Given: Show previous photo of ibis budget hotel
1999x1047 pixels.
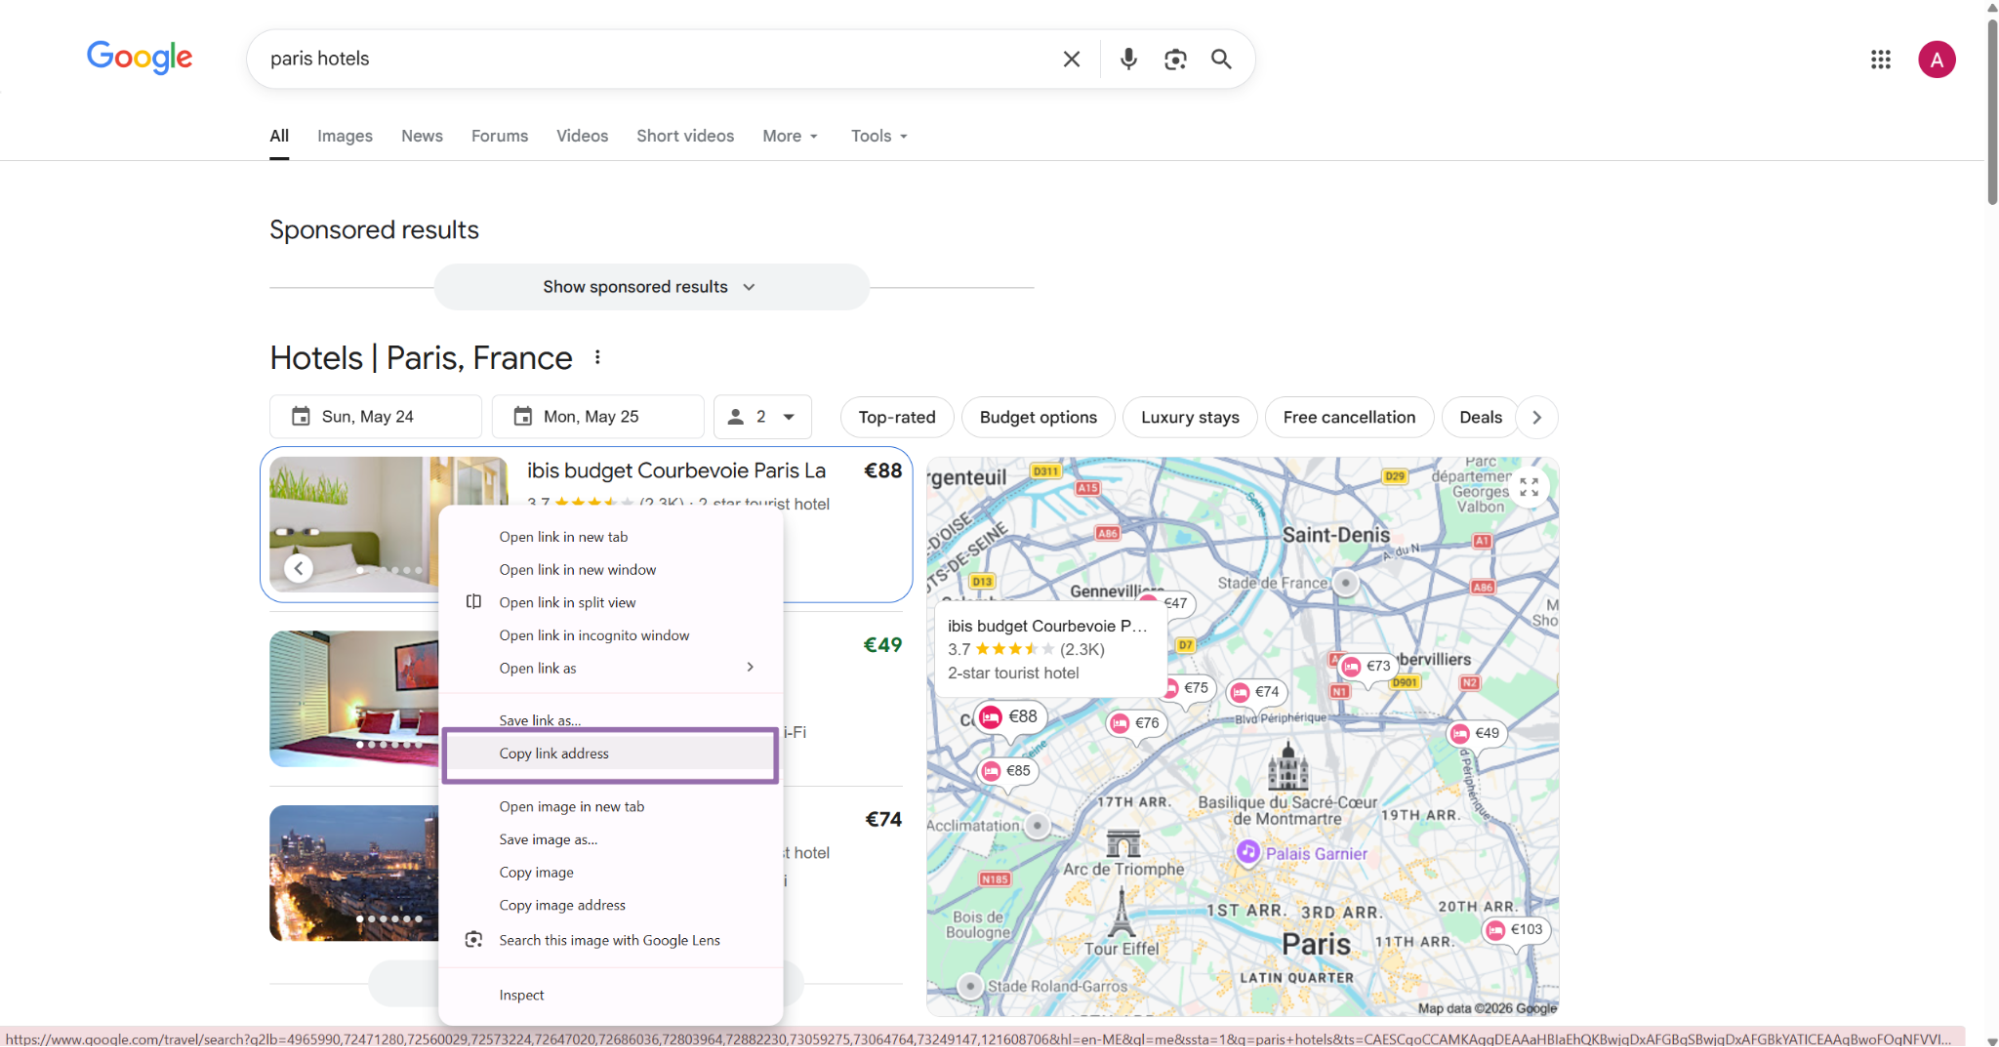Looking at the screenshot, I should point(298,568).
